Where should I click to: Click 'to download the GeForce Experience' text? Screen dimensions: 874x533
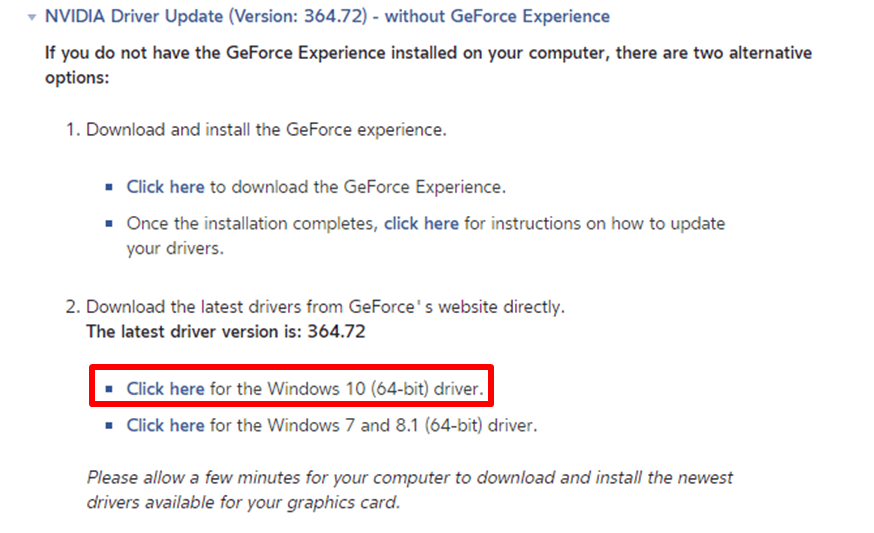coord(357,187)
